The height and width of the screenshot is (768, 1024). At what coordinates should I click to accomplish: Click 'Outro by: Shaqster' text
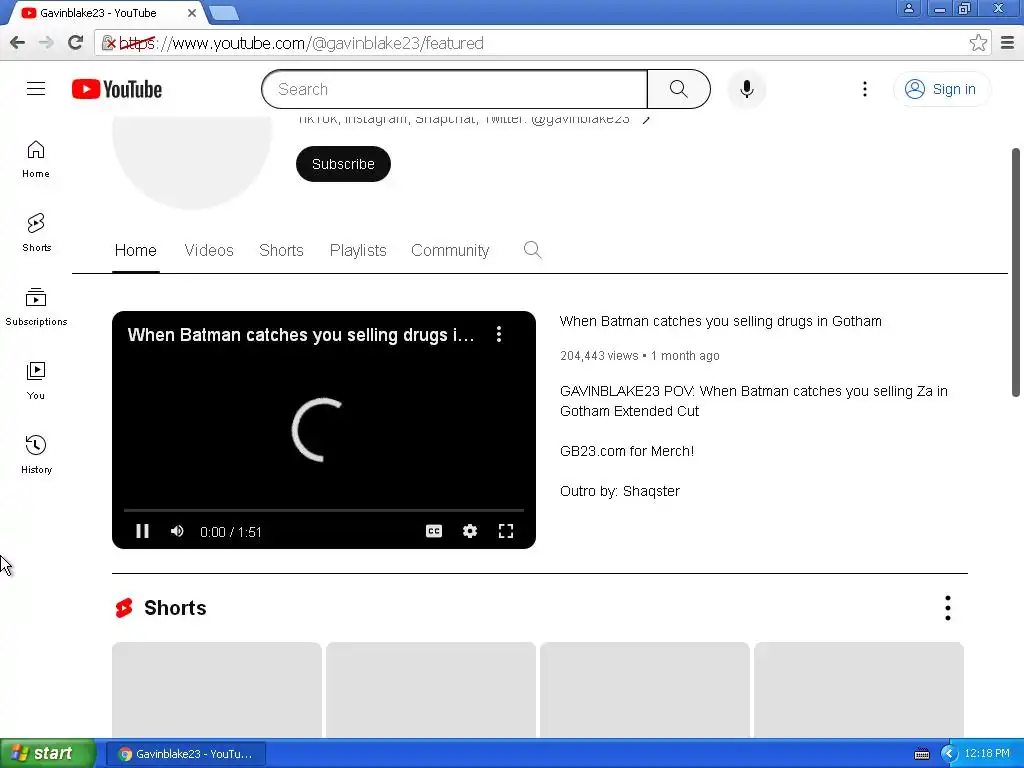point(620,491)
